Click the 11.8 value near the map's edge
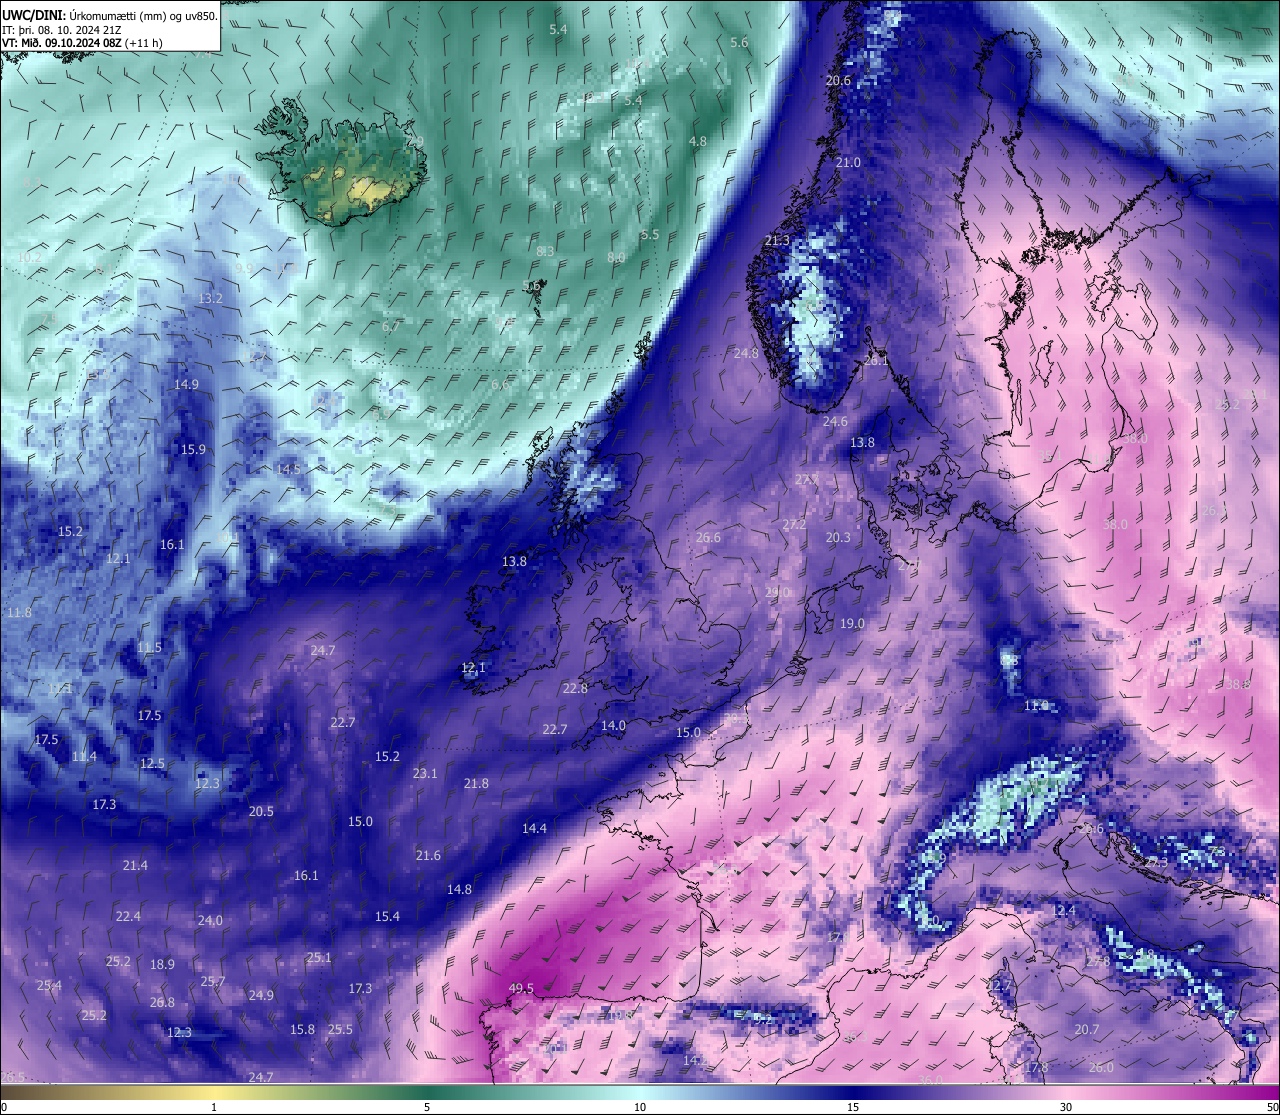This screenshot has height=1115, width=1280. pos(19,612)
